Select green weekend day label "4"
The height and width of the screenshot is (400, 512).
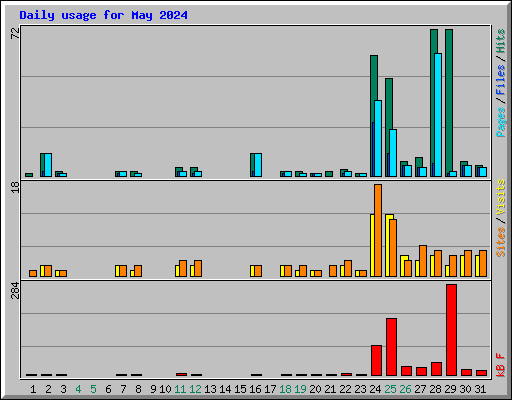[78, 389]
